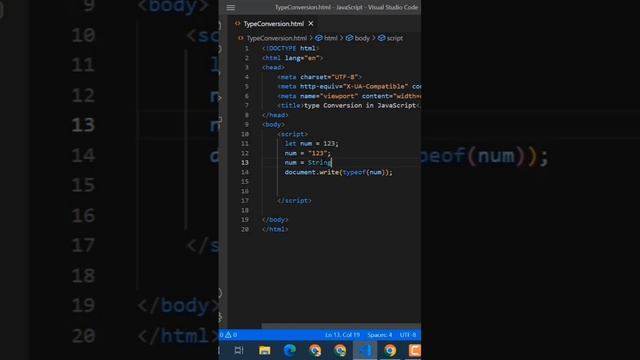Open the orange app on taskbar edge
This screenshot has height=360, width=640.
[414, 350]
